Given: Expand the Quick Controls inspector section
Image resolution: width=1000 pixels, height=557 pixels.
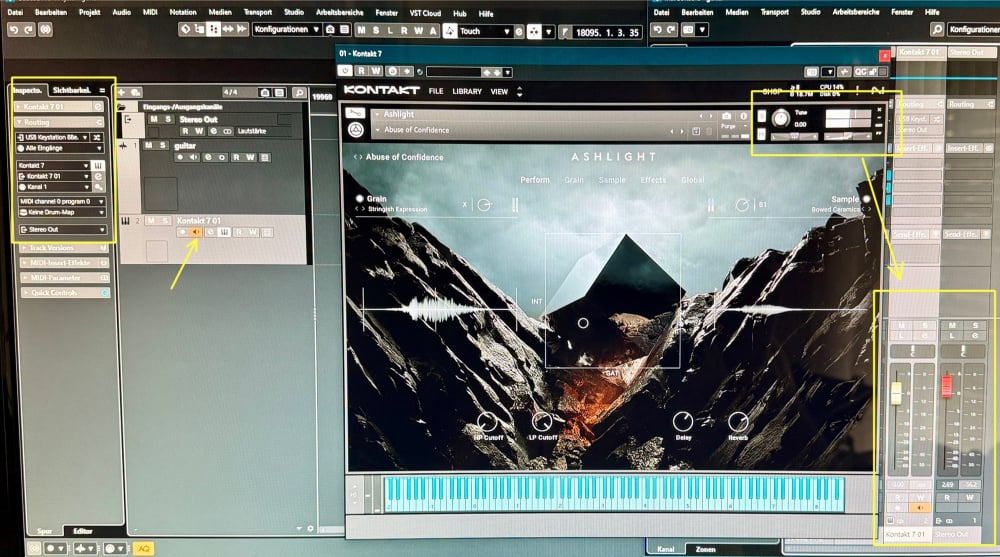Looking at the screenshot, I should point(64,292).
